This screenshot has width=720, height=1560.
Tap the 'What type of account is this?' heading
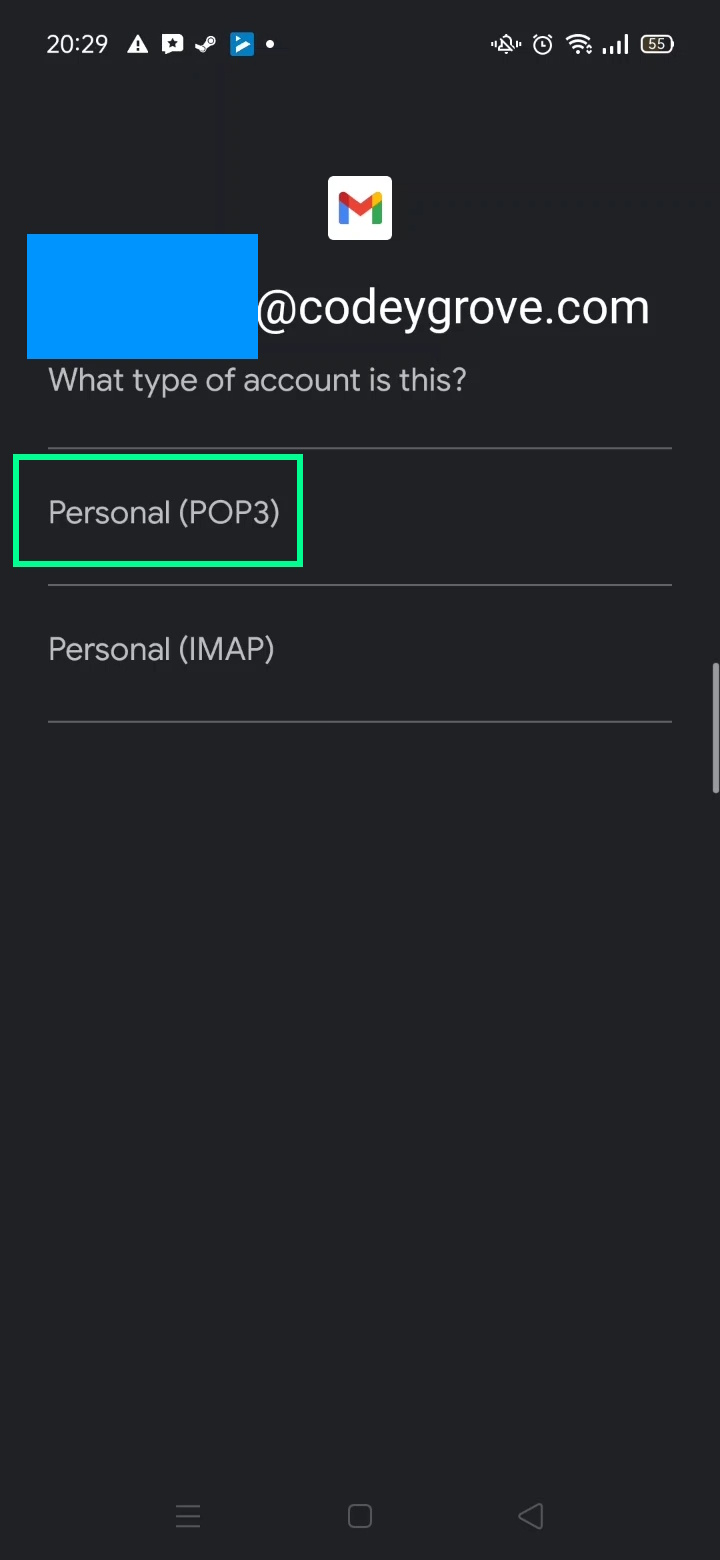(257, 380)
